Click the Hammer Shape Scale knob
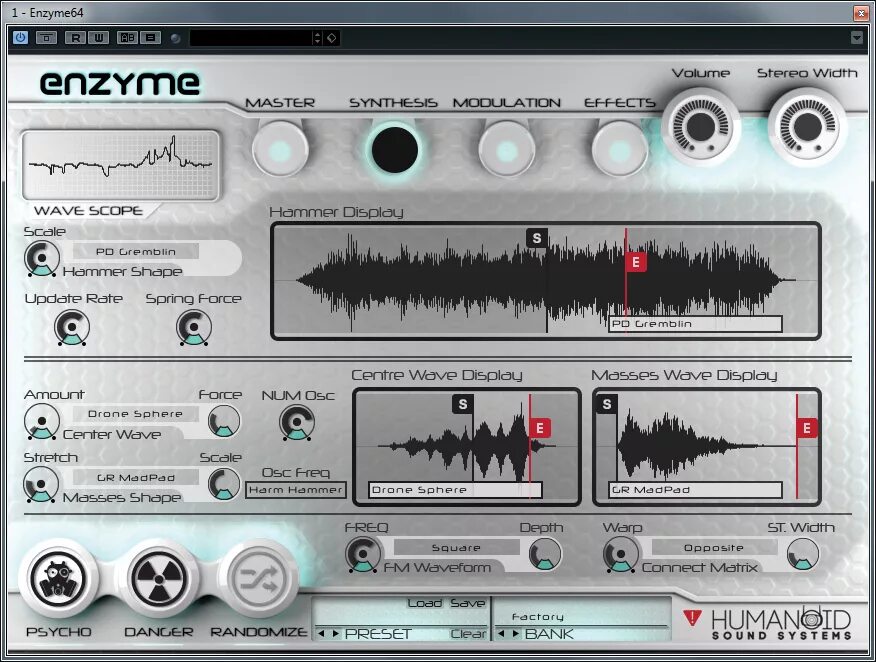Screen dimensions: 876x662 42,259
